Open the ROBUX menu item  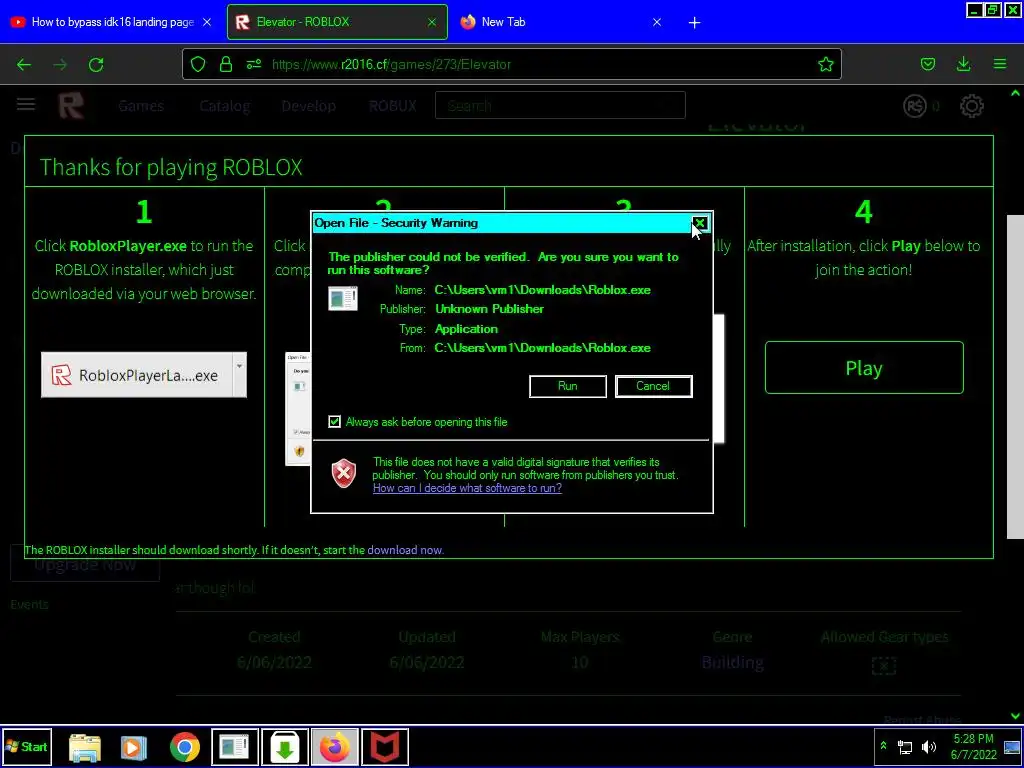pos(392,106)
